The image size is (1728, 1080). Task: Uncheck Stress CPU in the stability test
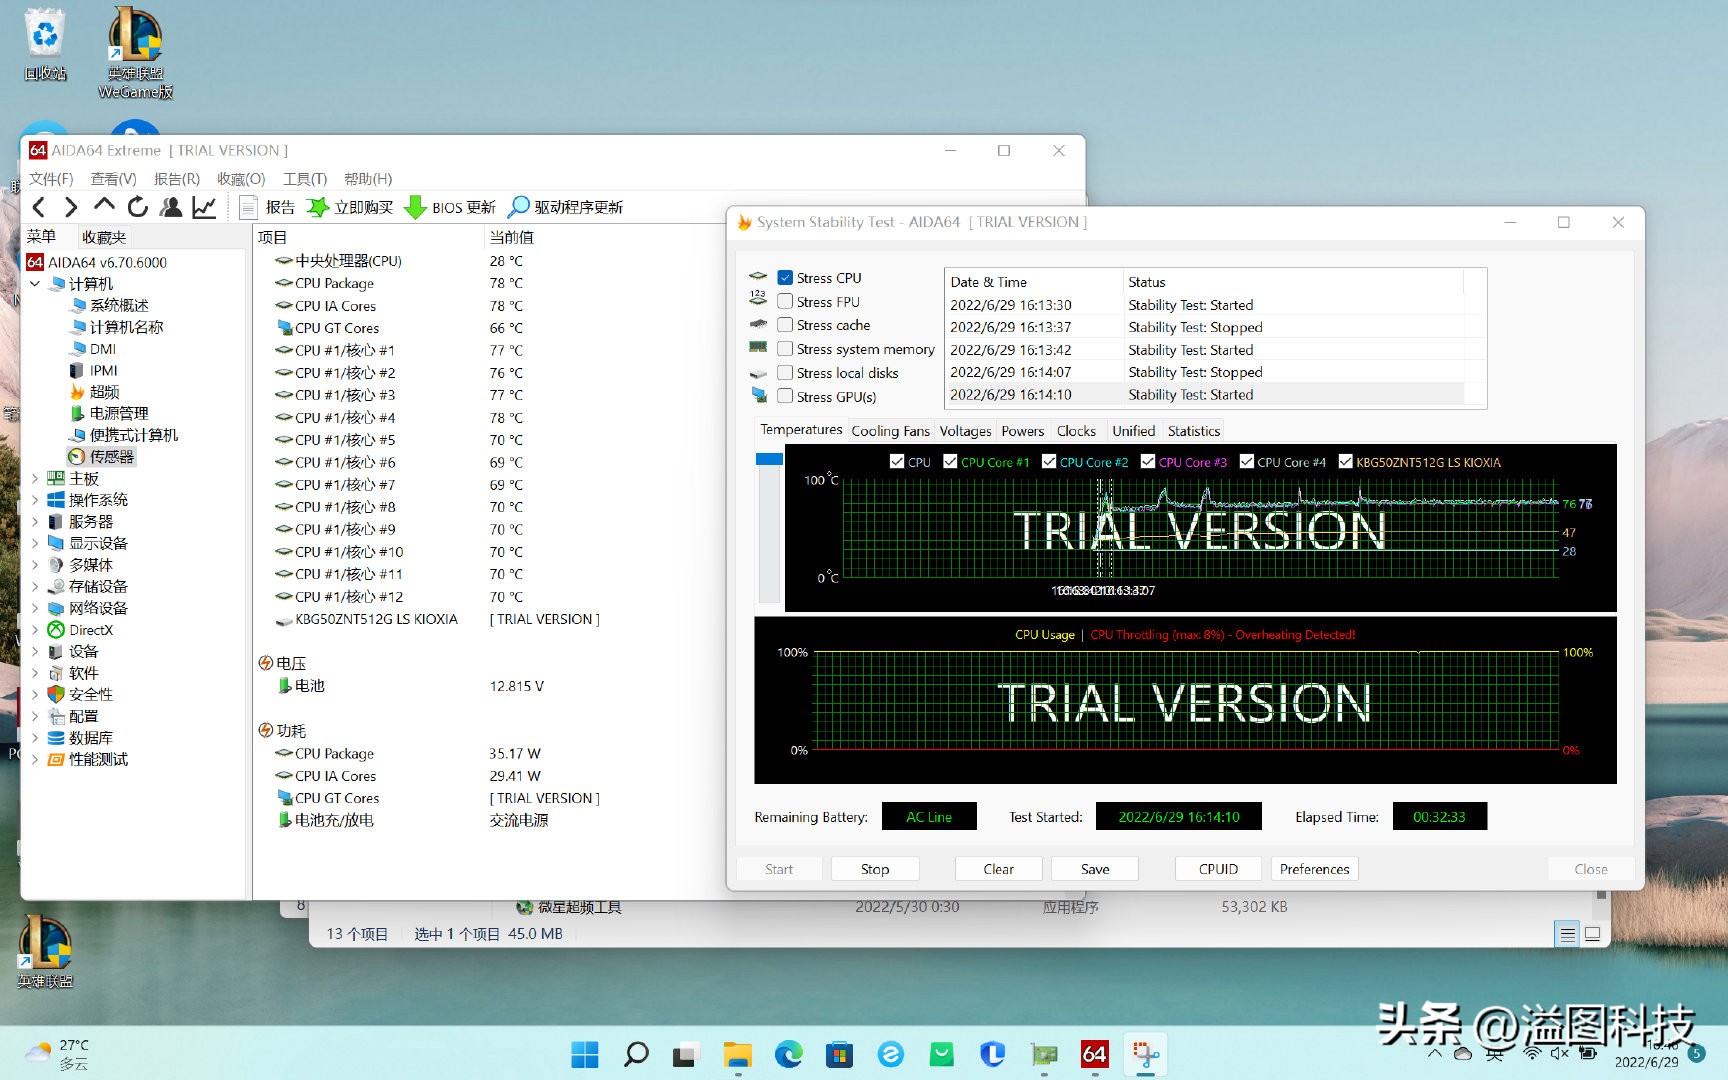pos(786,277)
